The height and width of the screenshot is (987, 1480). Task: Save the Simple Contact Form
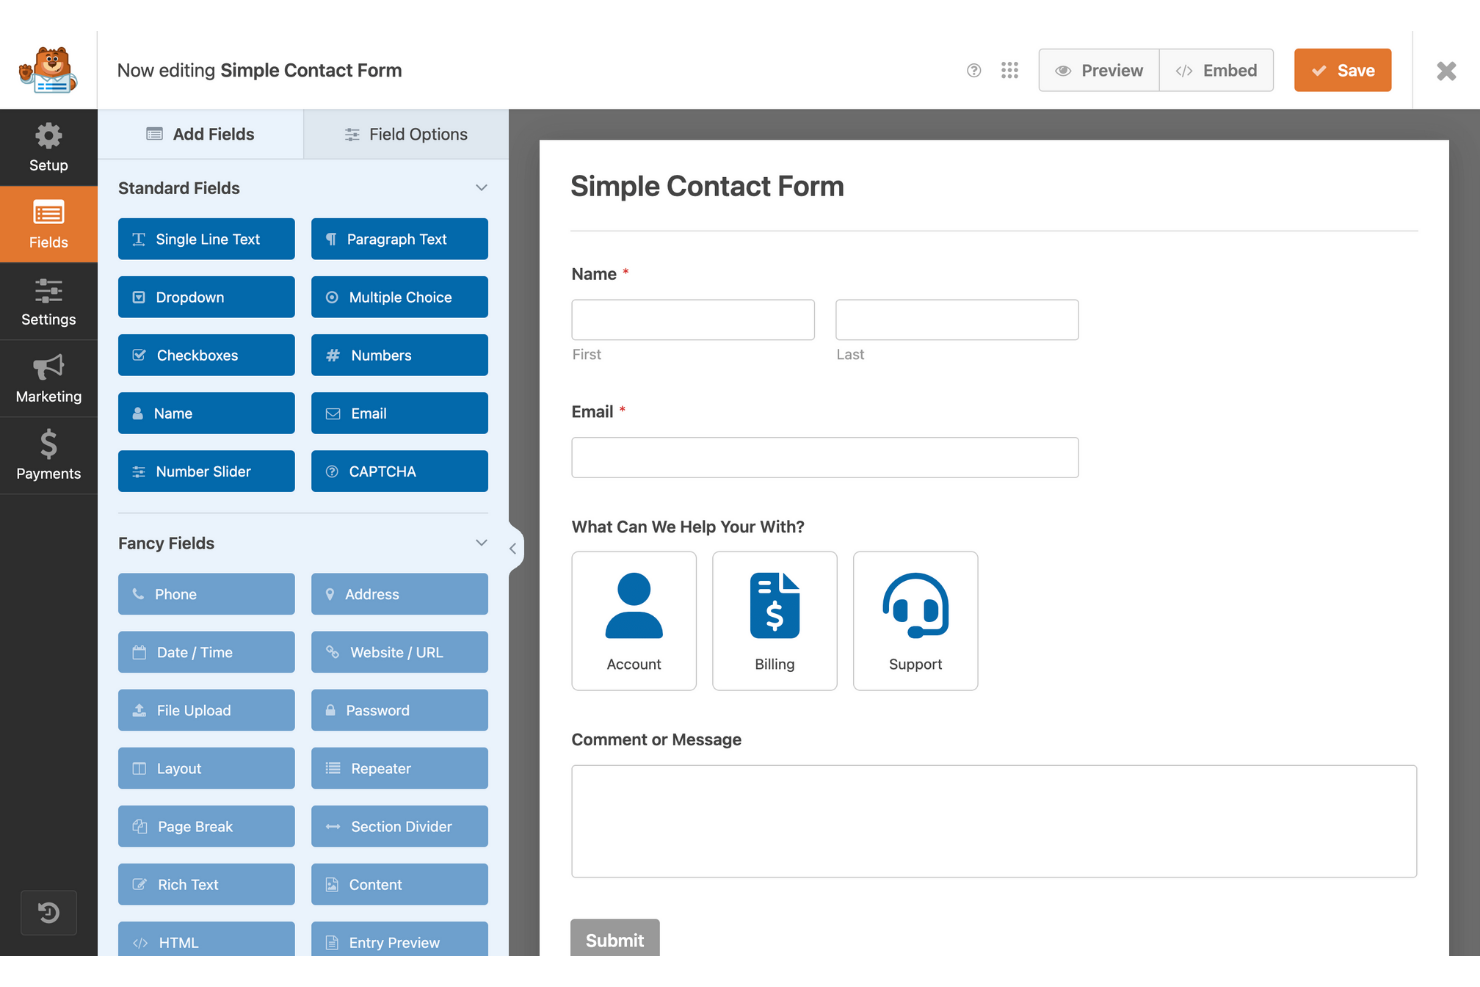[x=1342, y=70]
